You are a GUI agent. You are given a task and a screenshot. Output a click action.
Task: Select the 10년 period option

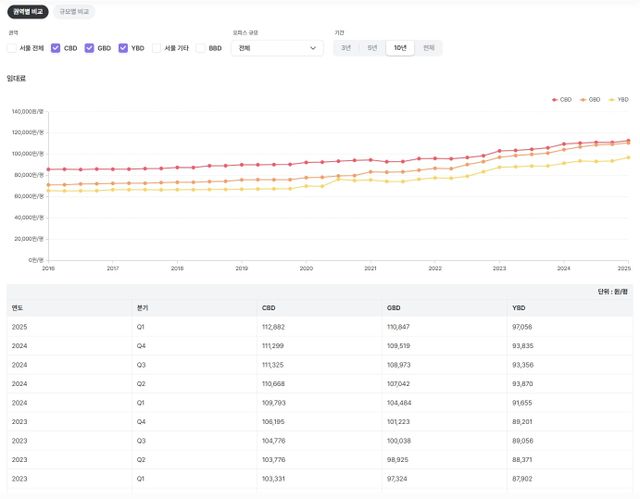click(400, 48)
